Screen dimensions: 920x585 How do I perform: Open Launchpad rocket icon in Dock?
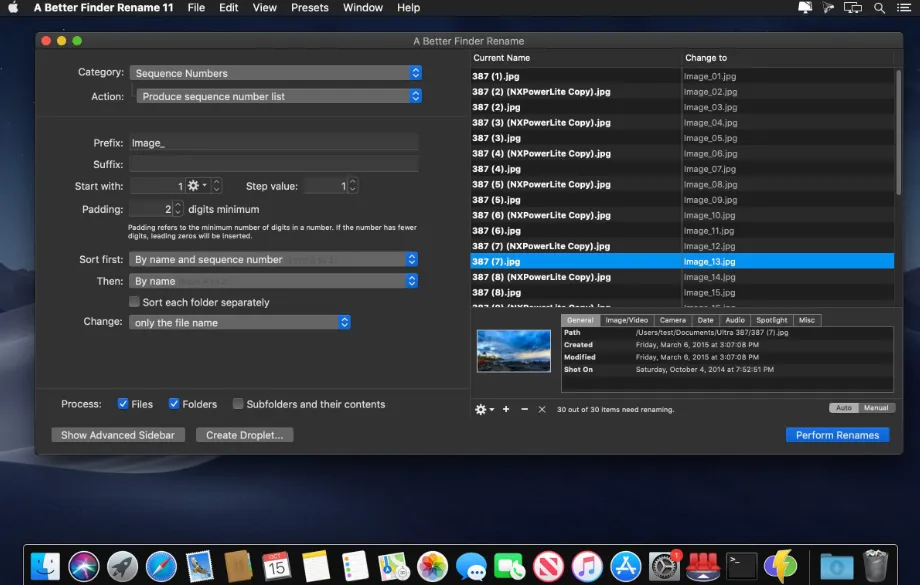pos(123,567)
